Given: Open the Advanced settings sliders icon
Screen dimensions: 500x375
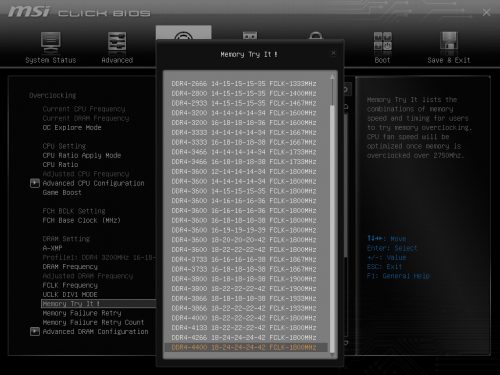Looking at the screenshot, I should 117,42.
